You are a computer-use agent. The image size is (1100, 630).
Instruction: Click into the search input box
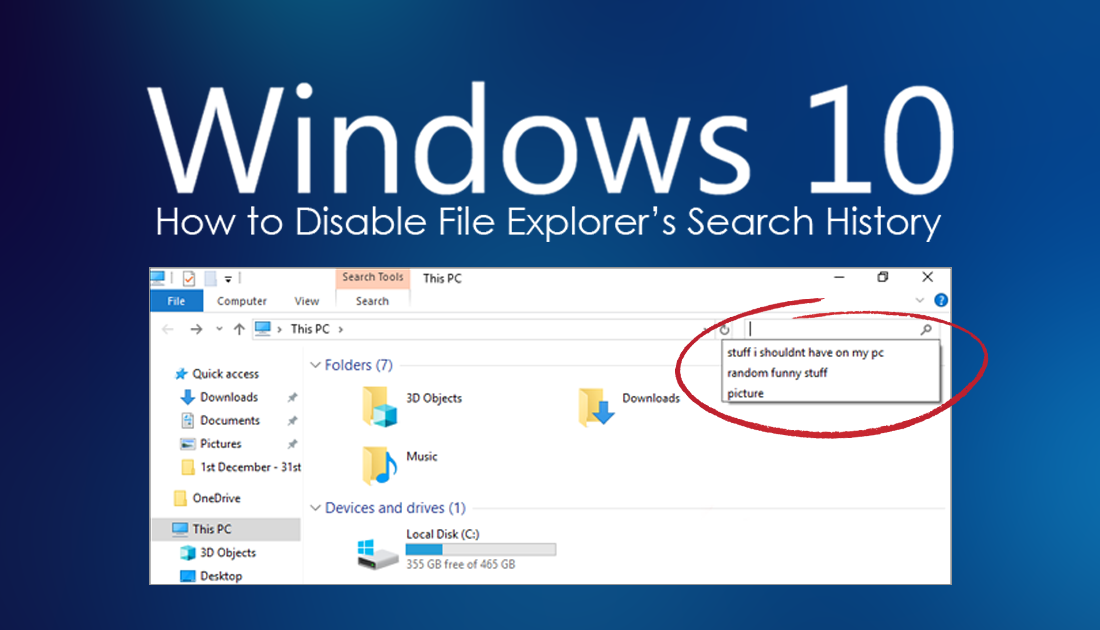click(832, 329)
